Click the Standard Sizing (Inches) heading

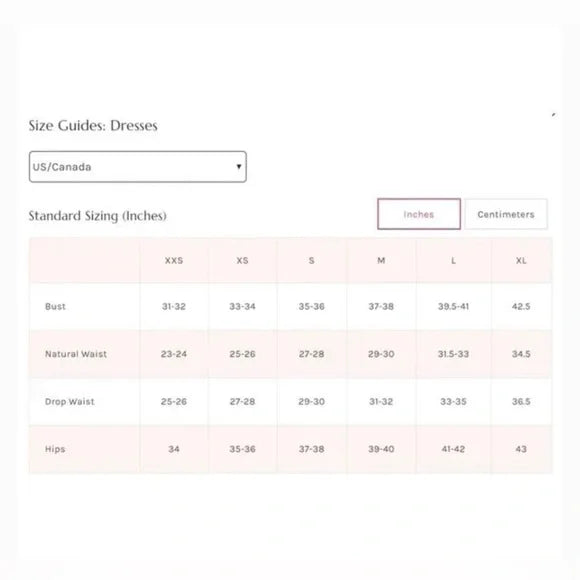[x=98, y=216]
